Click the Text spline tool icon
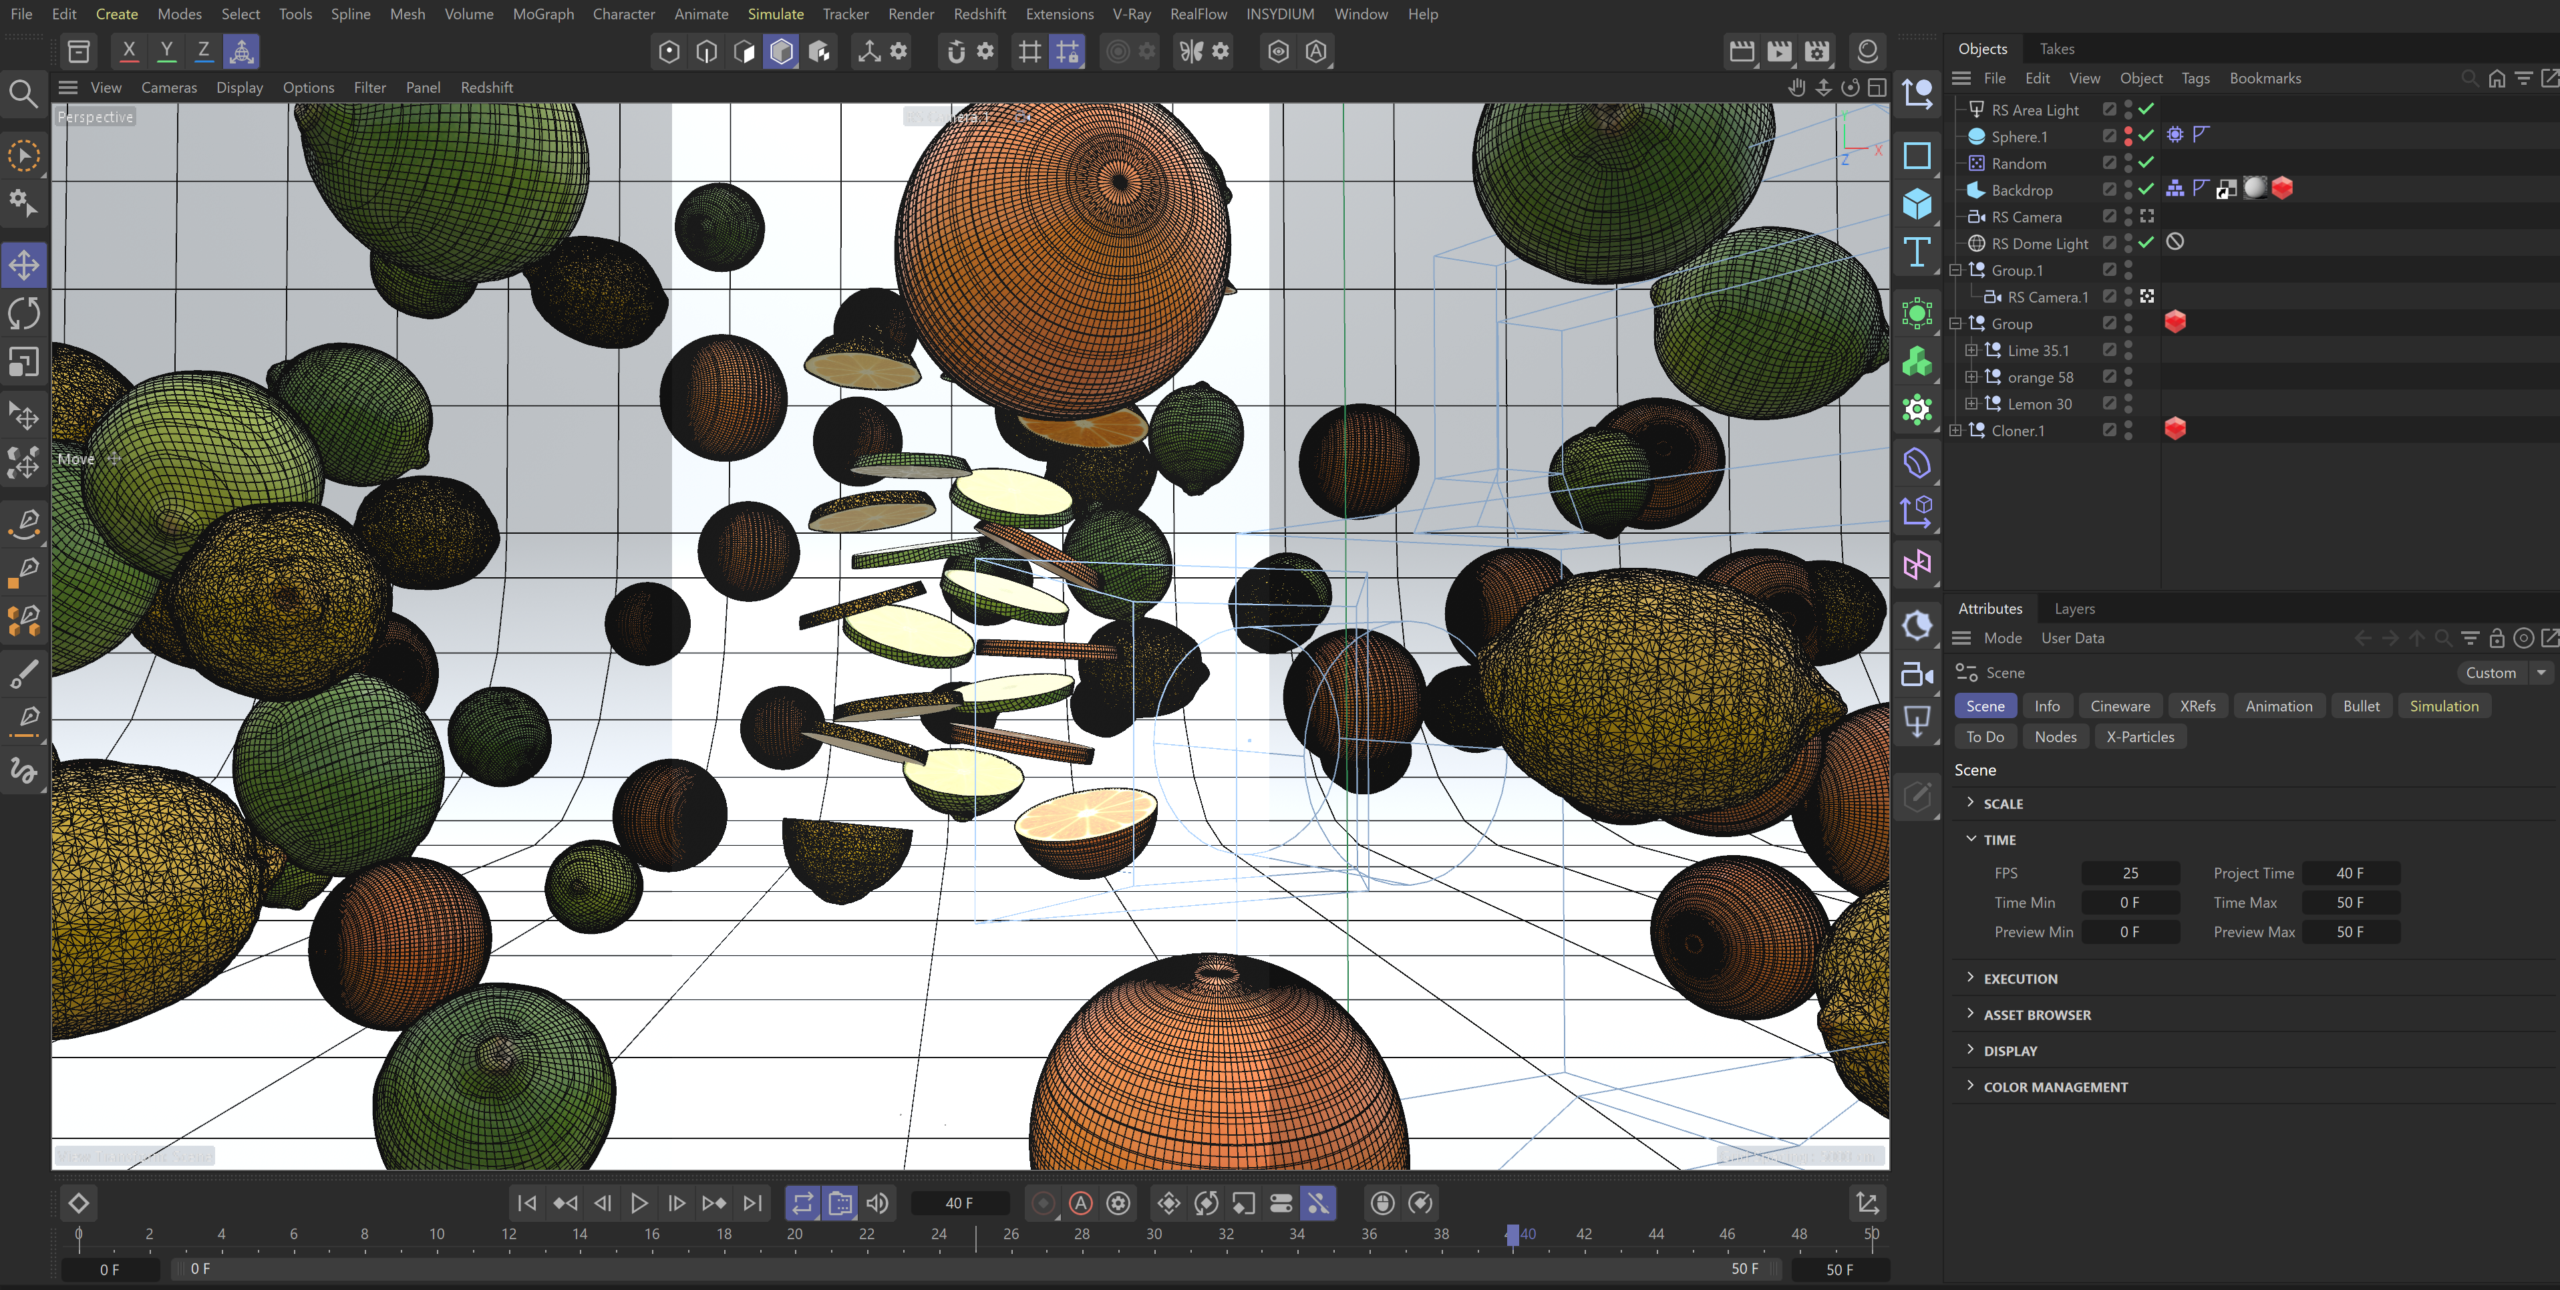This screenshot has width=2560, height=1290. tap(1916, 252)
